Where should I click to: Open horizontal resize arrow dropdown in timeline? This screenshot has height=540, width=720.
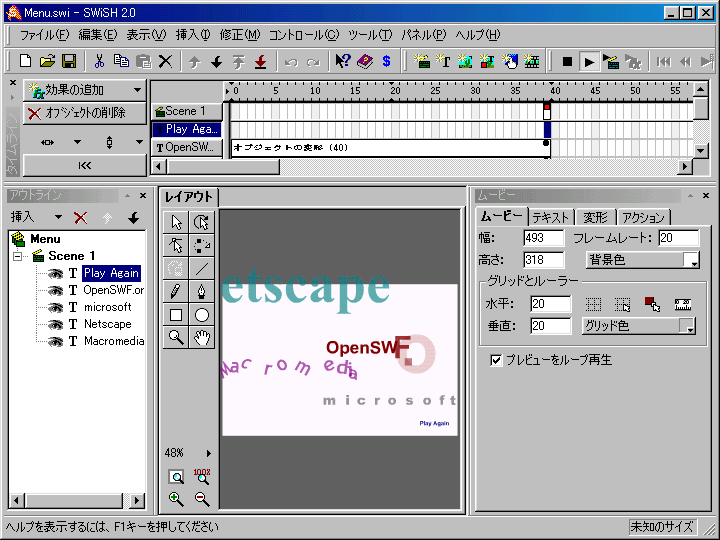77,142
